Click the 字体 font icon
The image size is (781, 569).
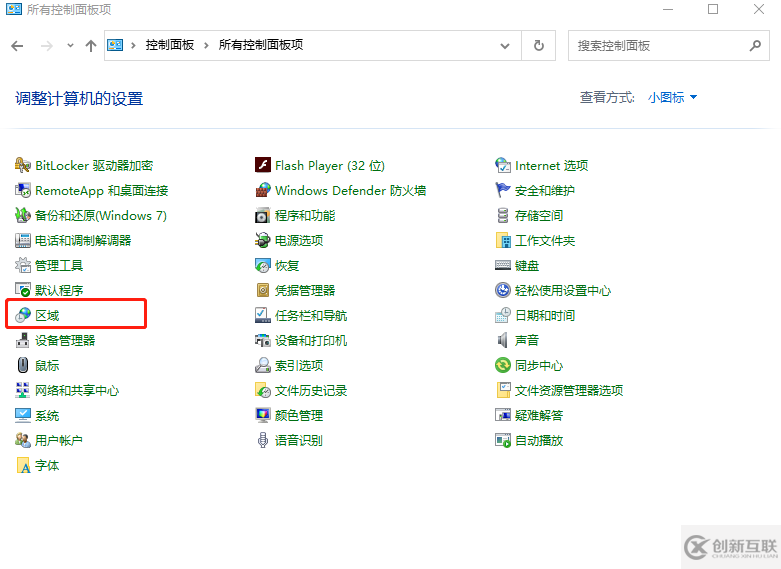[22, 465]
